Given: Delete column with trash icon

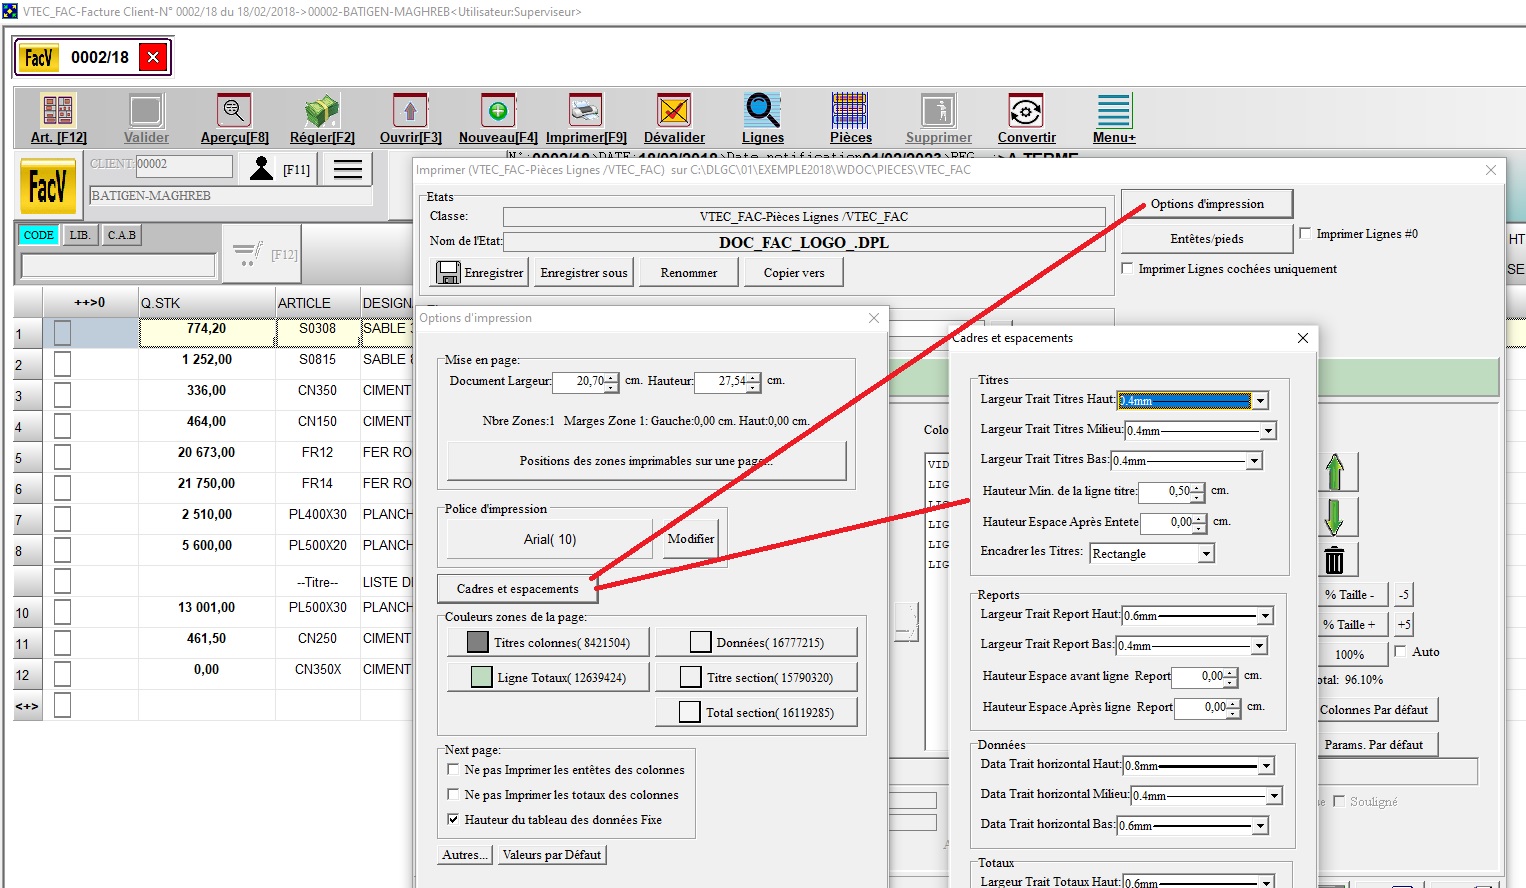Looking at the screenshot, I should tap(1335, 560).
